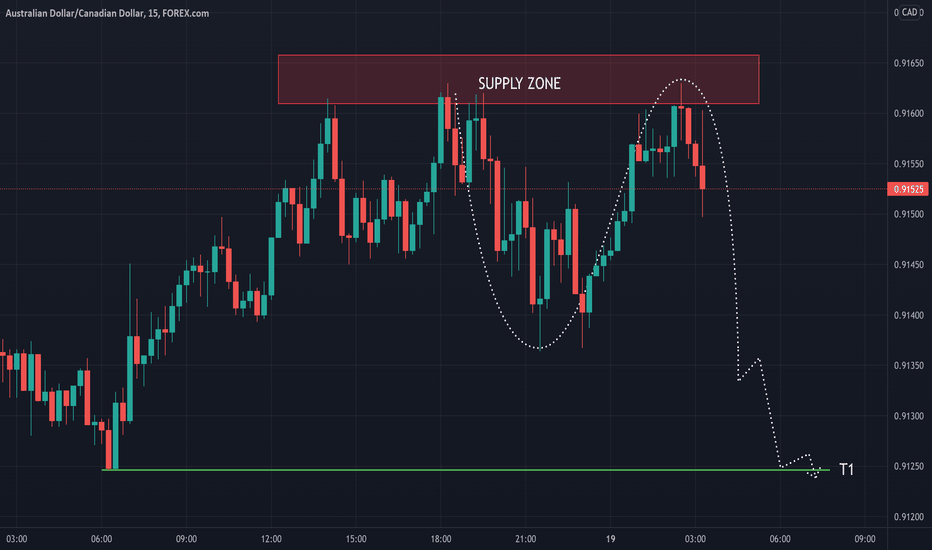The height and width of the screenshot is (550, 932).
Task: Click the 0.91400 price axis label
Action: (x=909, y=315)
